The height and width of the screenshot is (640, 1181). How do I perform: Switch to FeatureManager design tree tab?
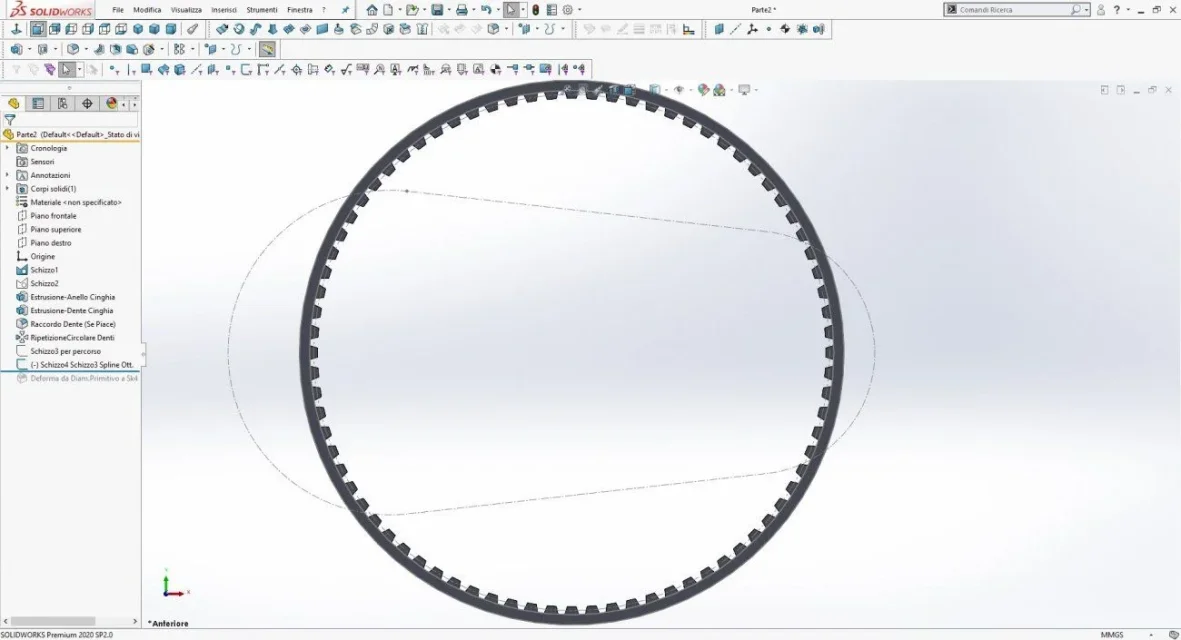[14, 104]
